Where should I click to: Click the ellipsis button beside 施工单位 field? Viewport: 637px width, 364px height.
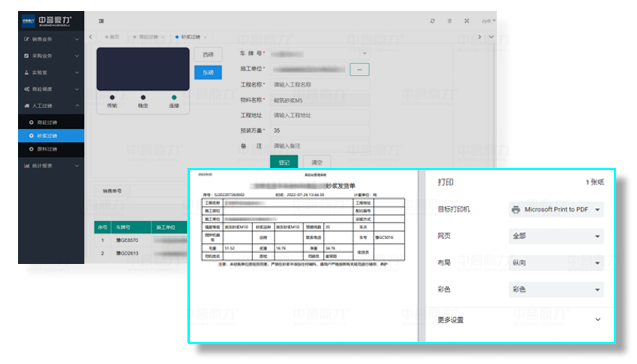pyautogui.click(x=360, y=69)
